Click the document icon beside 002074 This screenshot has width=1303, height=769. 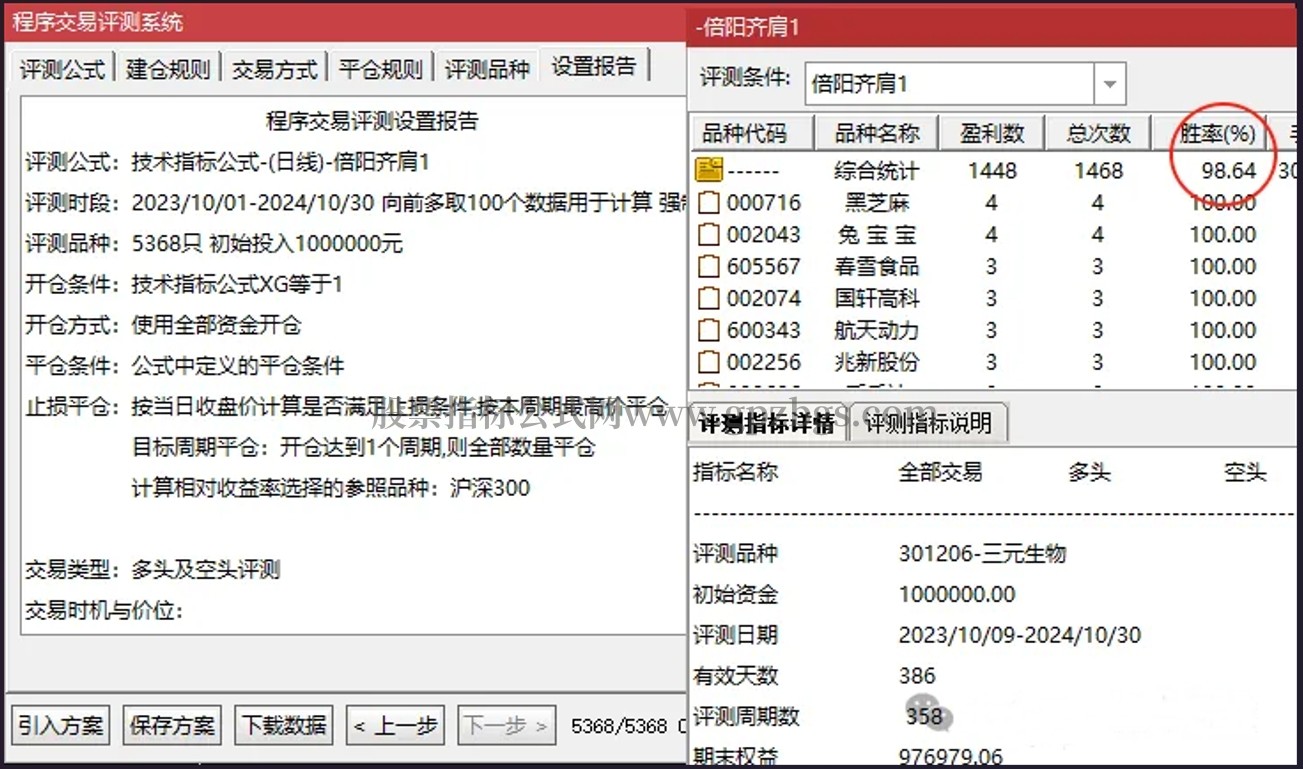pyautogui.click(x=709, y=299)
